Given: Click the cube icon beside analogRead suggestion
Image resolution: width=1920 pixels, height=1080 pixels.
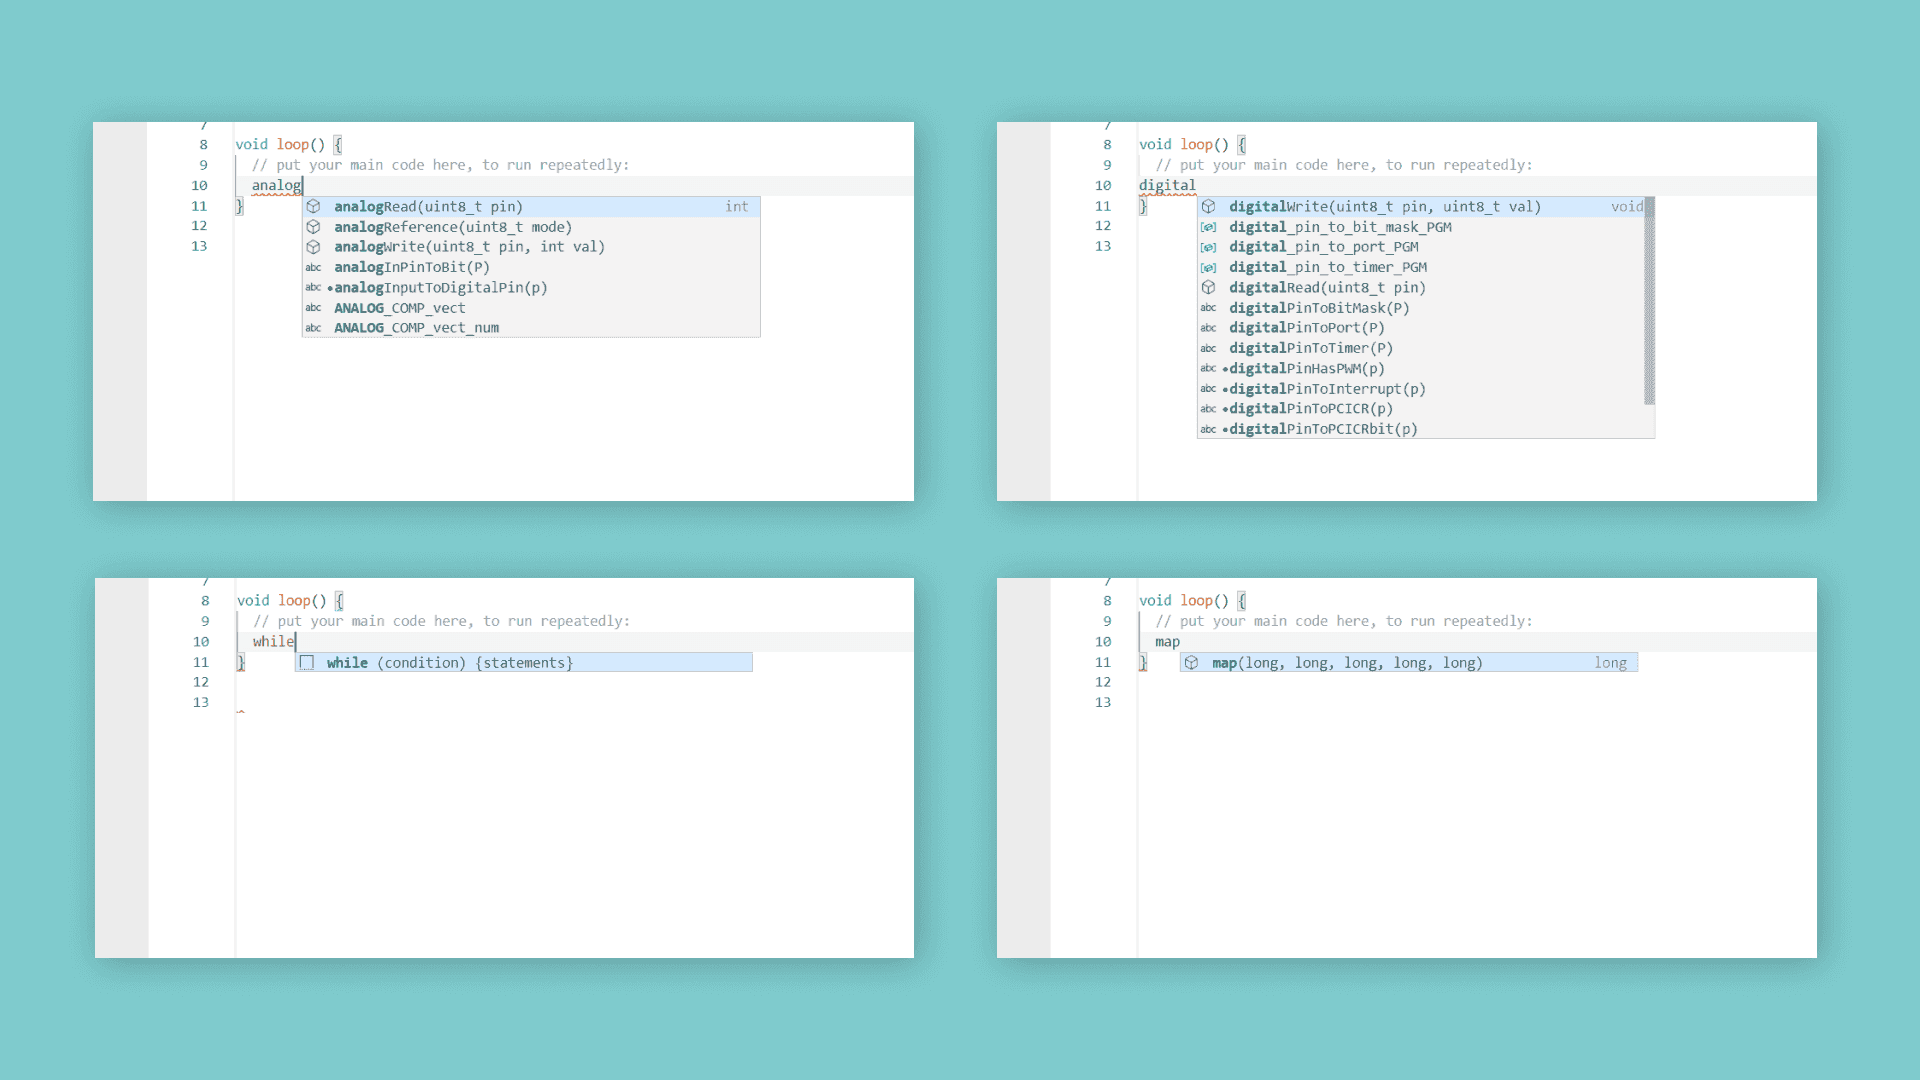Looking at the screenshot, I should 313,206.
